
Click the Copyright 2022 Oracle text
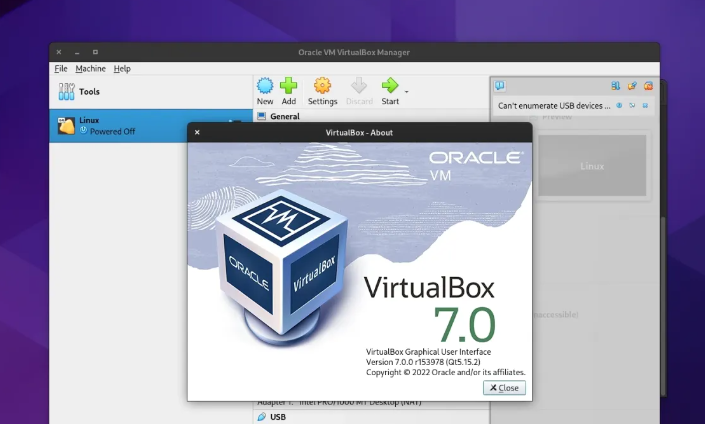pyautogui.click(x=446, y=372)
